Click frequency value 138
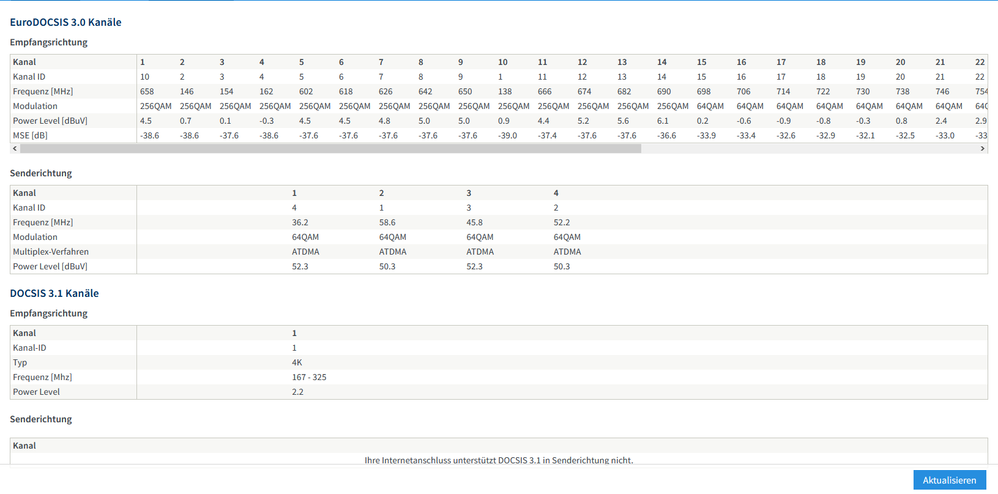Image resolution: width=998 pixels, height=494 pixels. (505, 92)
